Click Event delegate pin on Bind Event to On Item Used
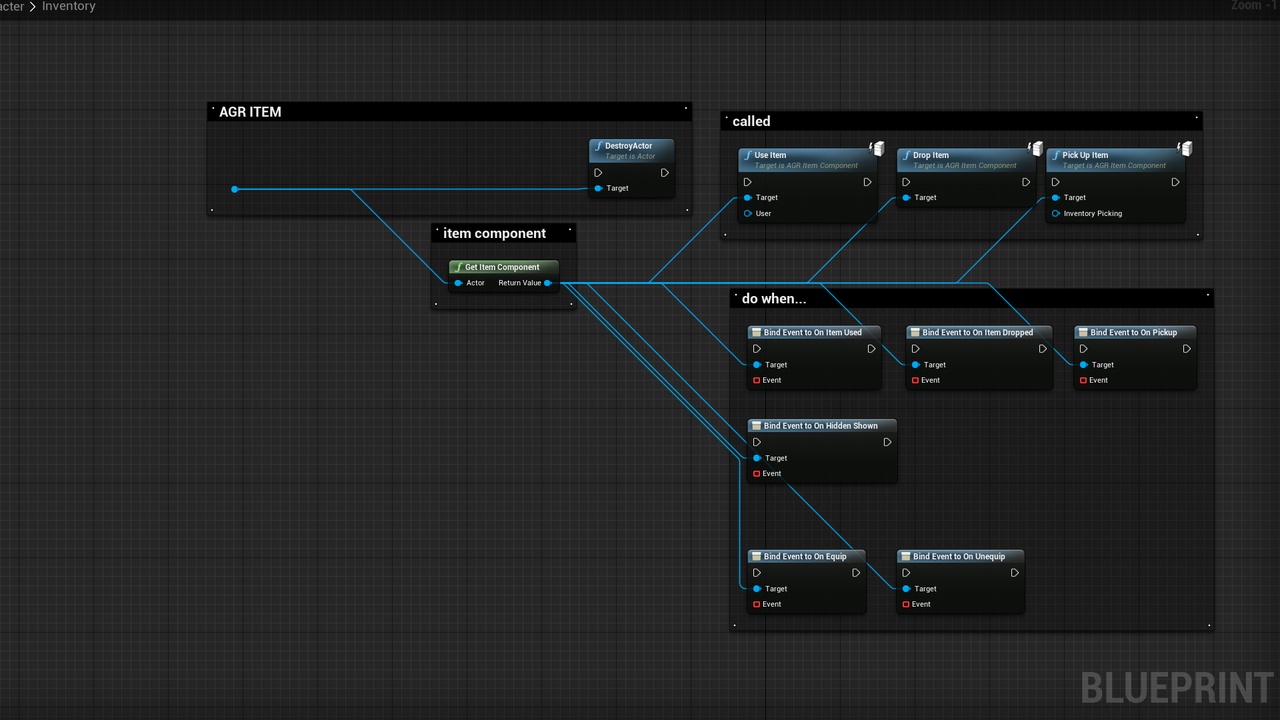 [757, 380]
